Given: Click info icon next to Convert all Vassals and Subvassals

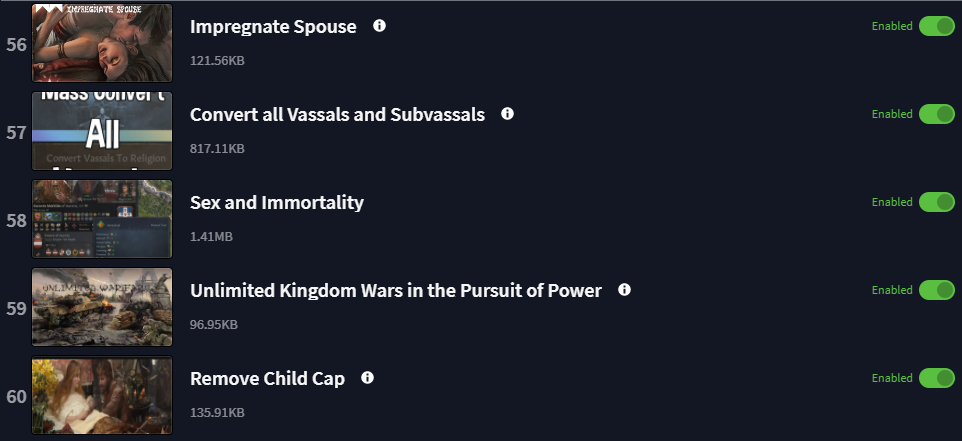Looking at the screenshot, I should pyautogui.click(x=507, y=113).
